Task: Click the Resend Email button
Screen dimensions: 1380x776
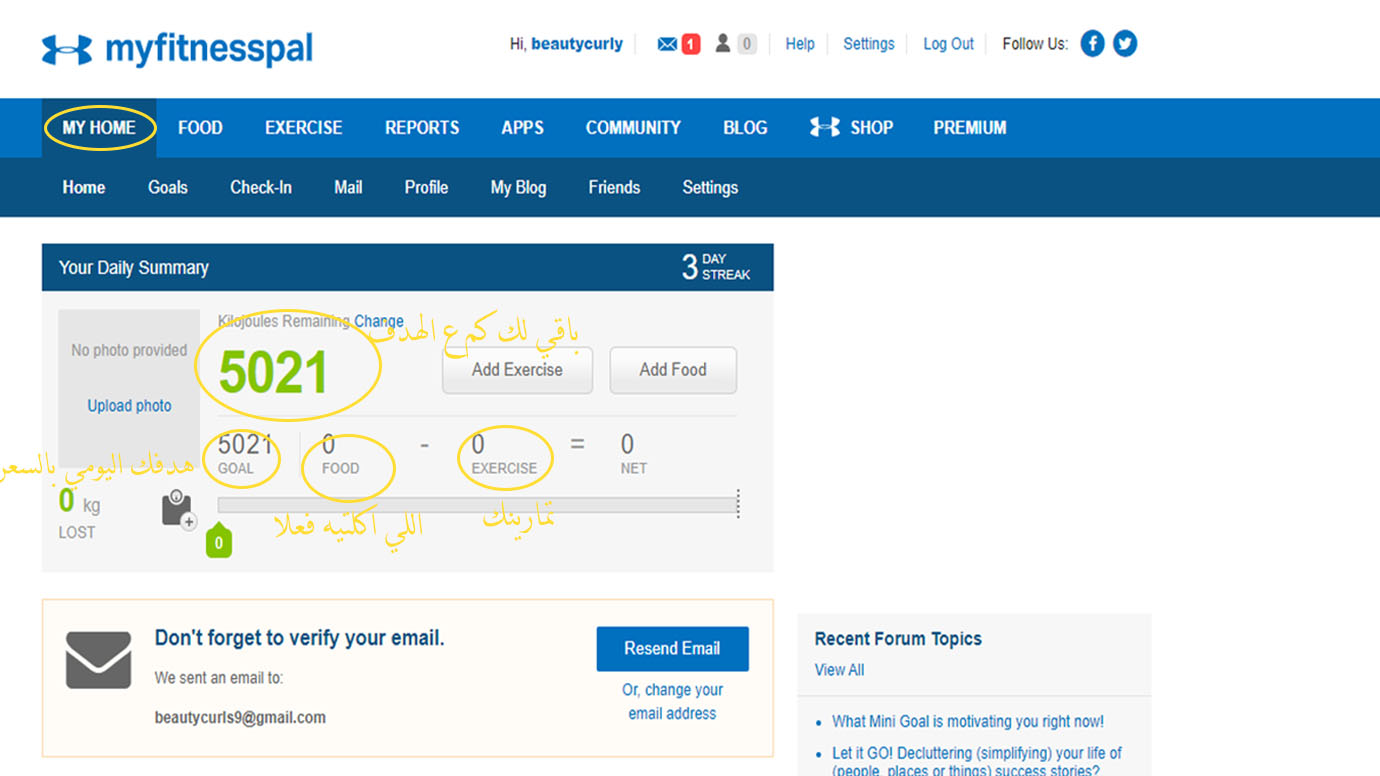Action: 672,649
